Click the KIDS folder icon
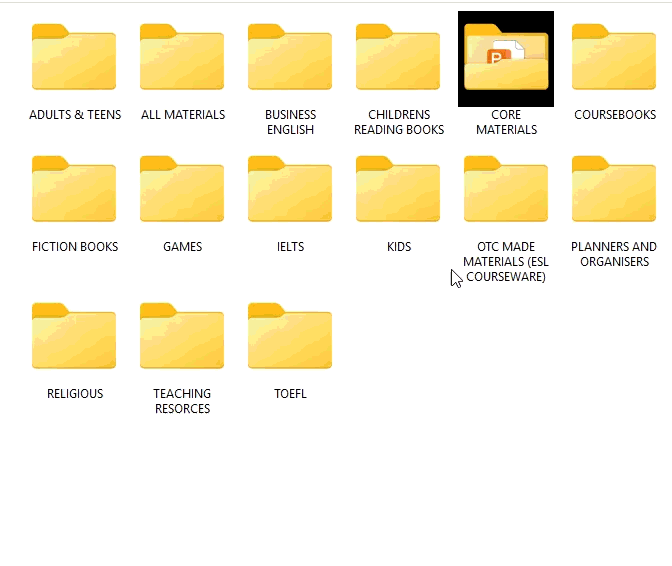The image size is (672, 566). point(398,189)
